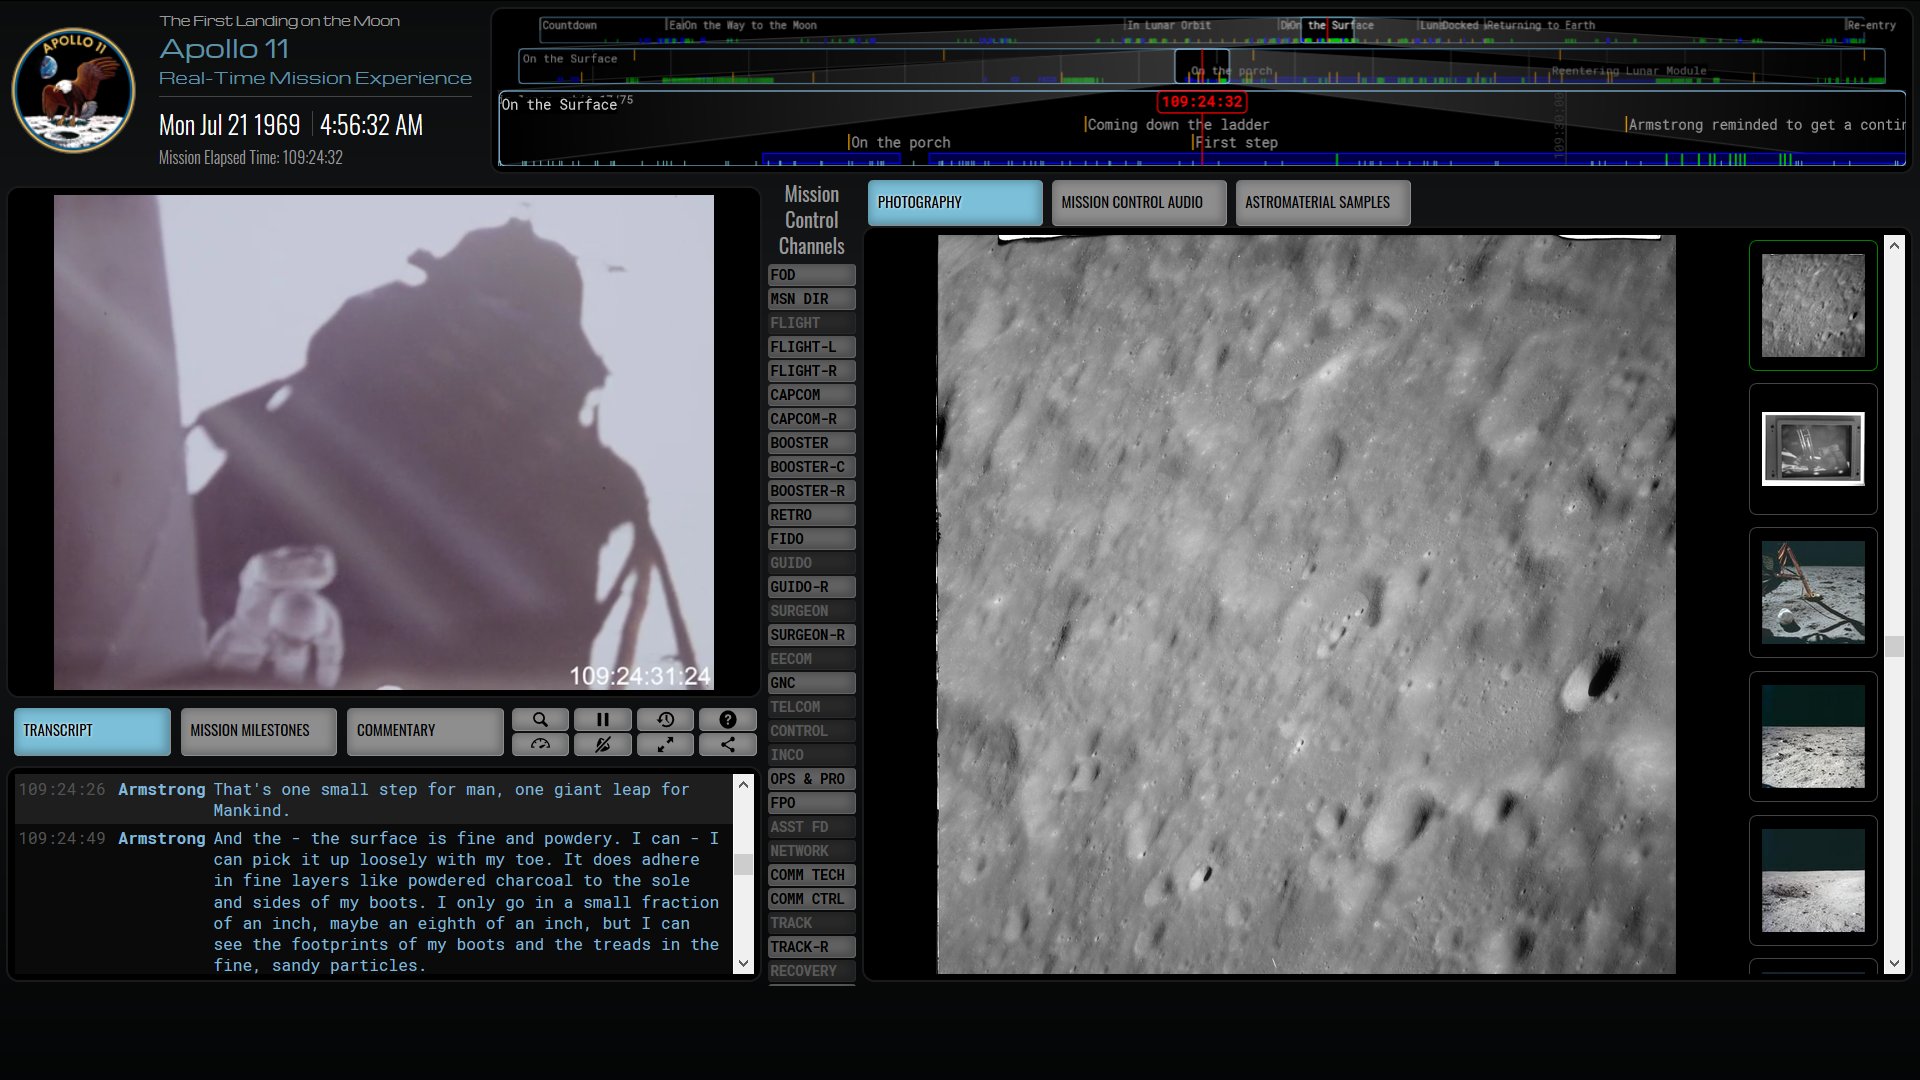Open the lander leg color photo thumbnail
This screenshot has width=1920, height=1080.
pos(1812,593)
